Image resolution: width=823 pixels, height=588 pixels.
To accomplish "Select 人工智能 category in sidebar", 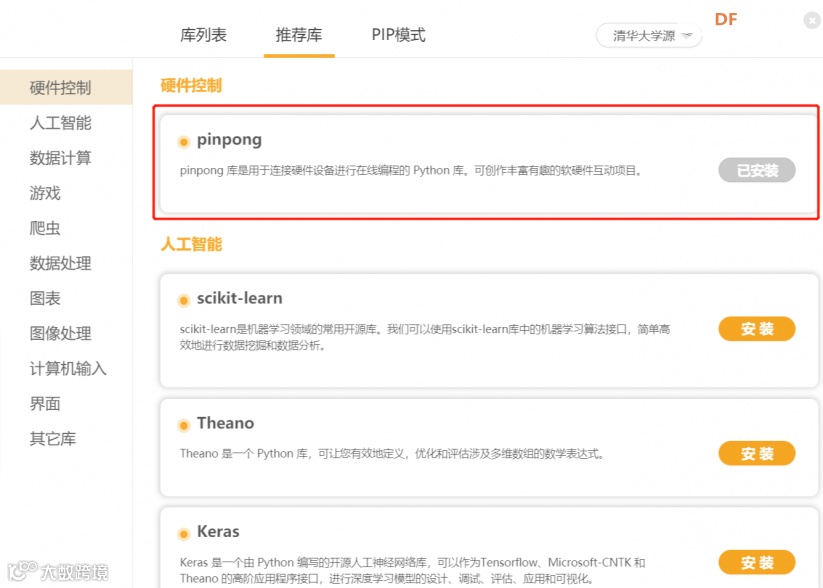I will [60, 123].
